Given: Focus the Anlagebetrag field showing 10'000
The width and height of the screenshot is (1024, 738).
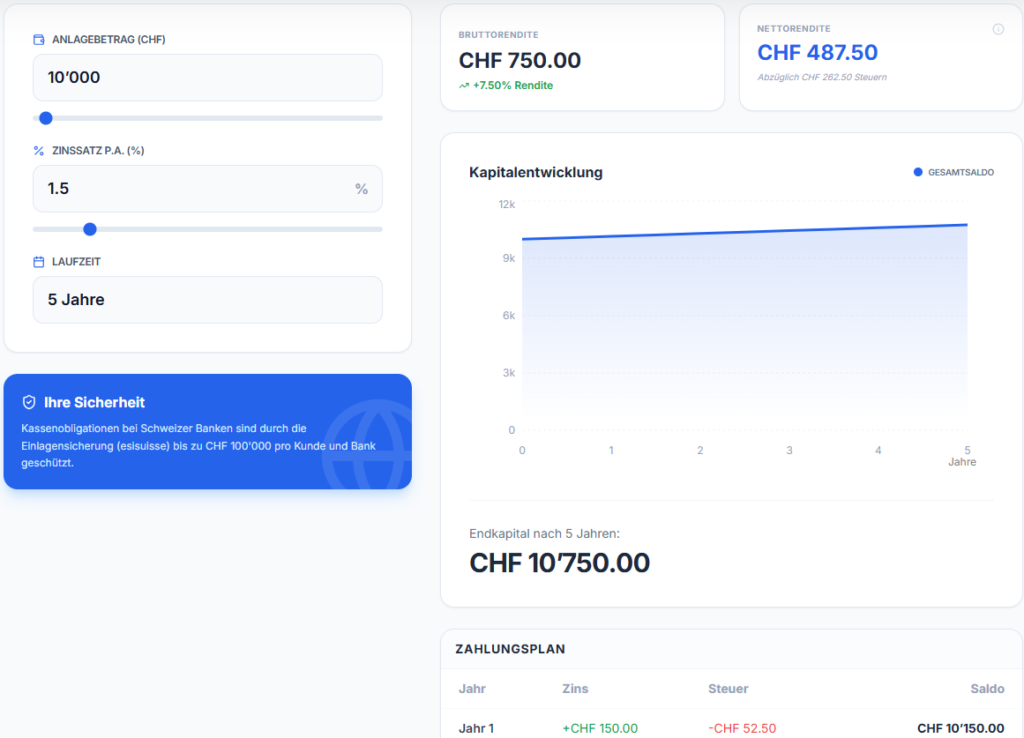Looking at the screenshot, I should point(207,77).
